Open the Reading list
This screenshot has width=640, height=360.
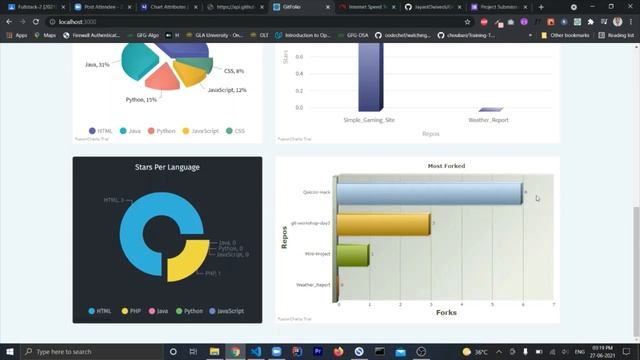click(616, 36)
